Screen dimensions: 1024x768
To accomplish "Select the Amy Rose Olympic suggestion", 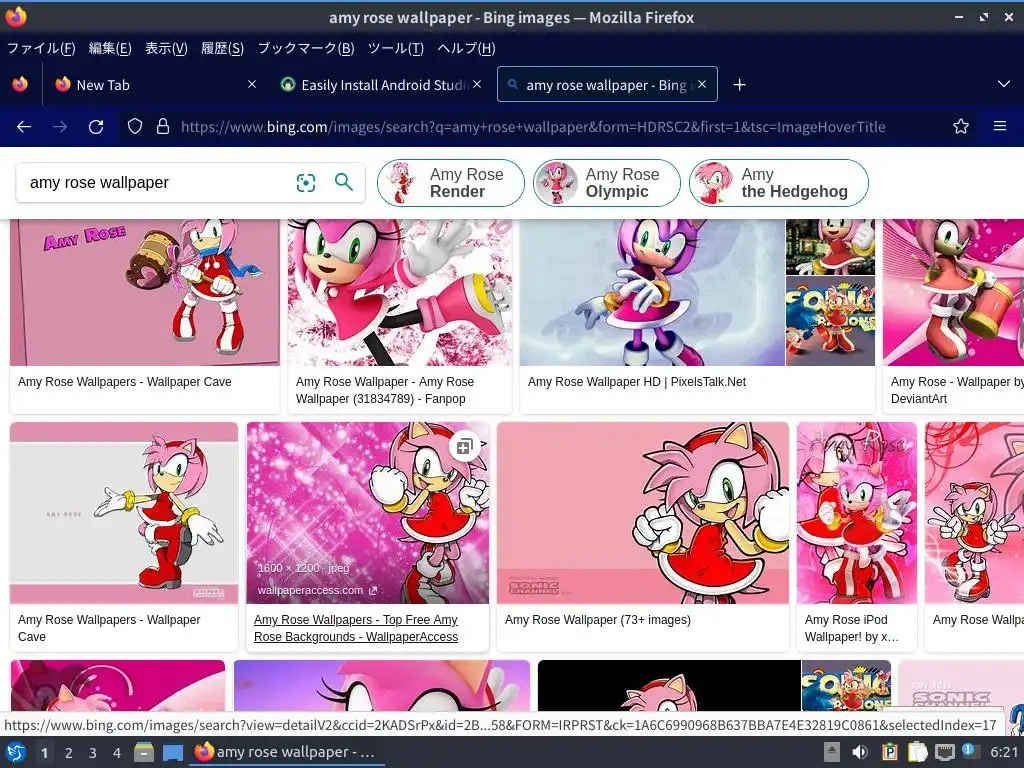I will pos(607,183).
